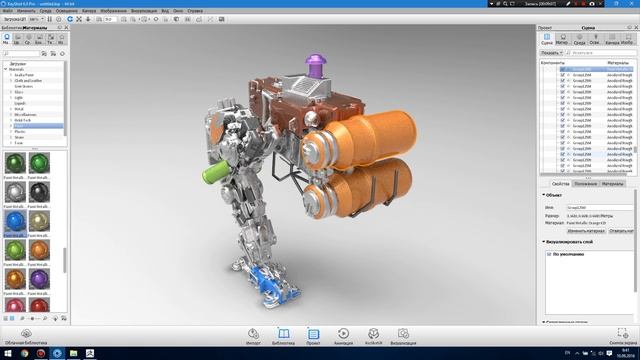Image resolution: width=640 pixels, height=360 pixels.
Task: Open the Освещение menu
Action: point(67,11)
